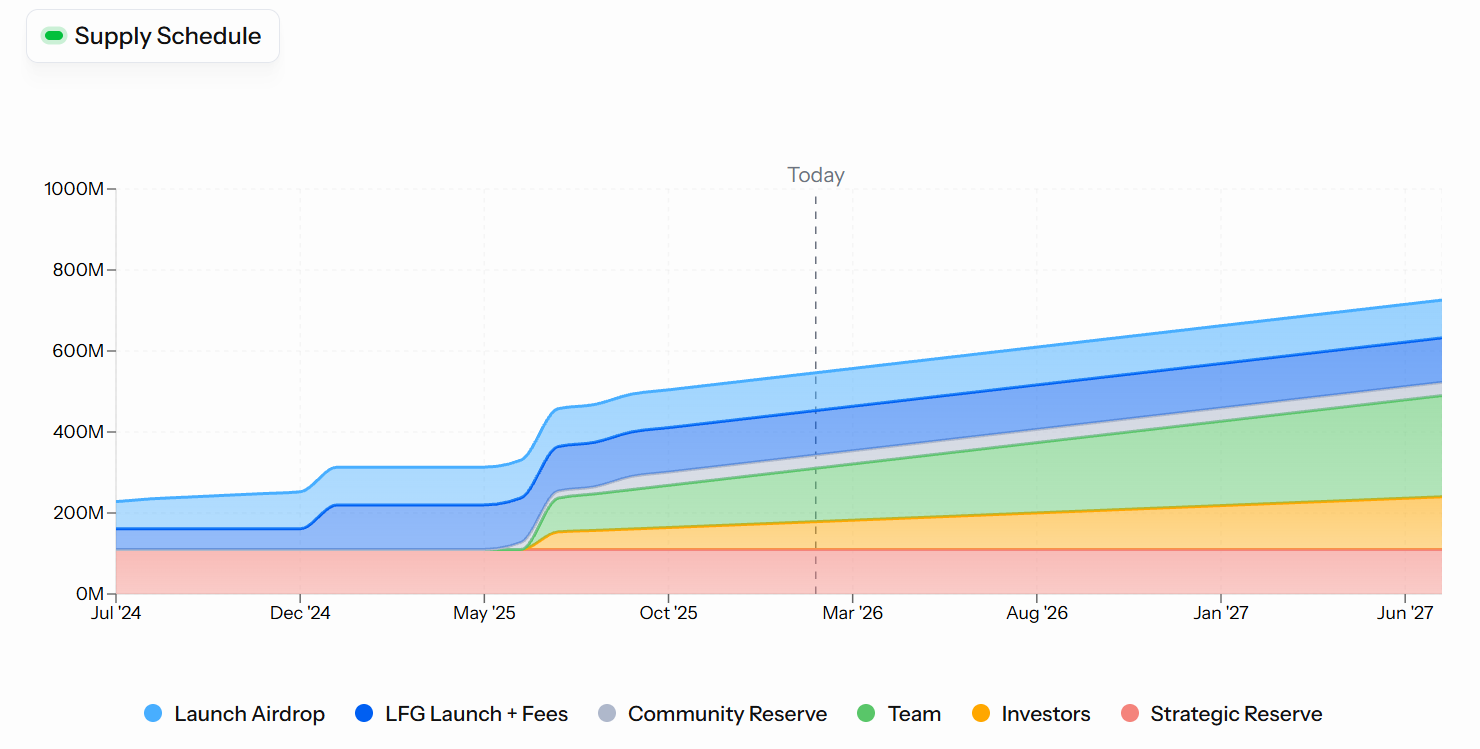
Task: Click the Jun '27 x-axis label
Action: pos(1405,613)
